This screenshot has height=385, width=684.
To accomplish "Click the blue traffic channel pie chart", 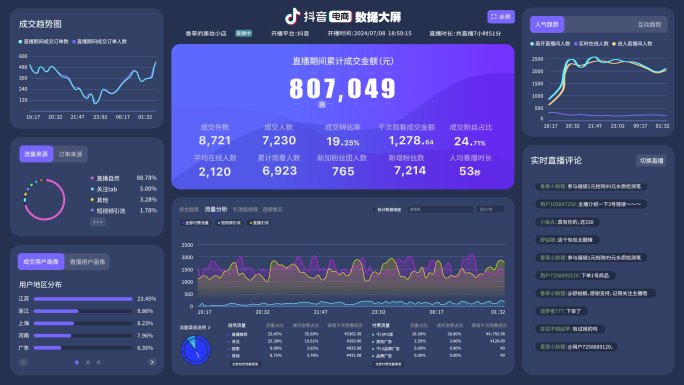I will [x=196, y=350].
